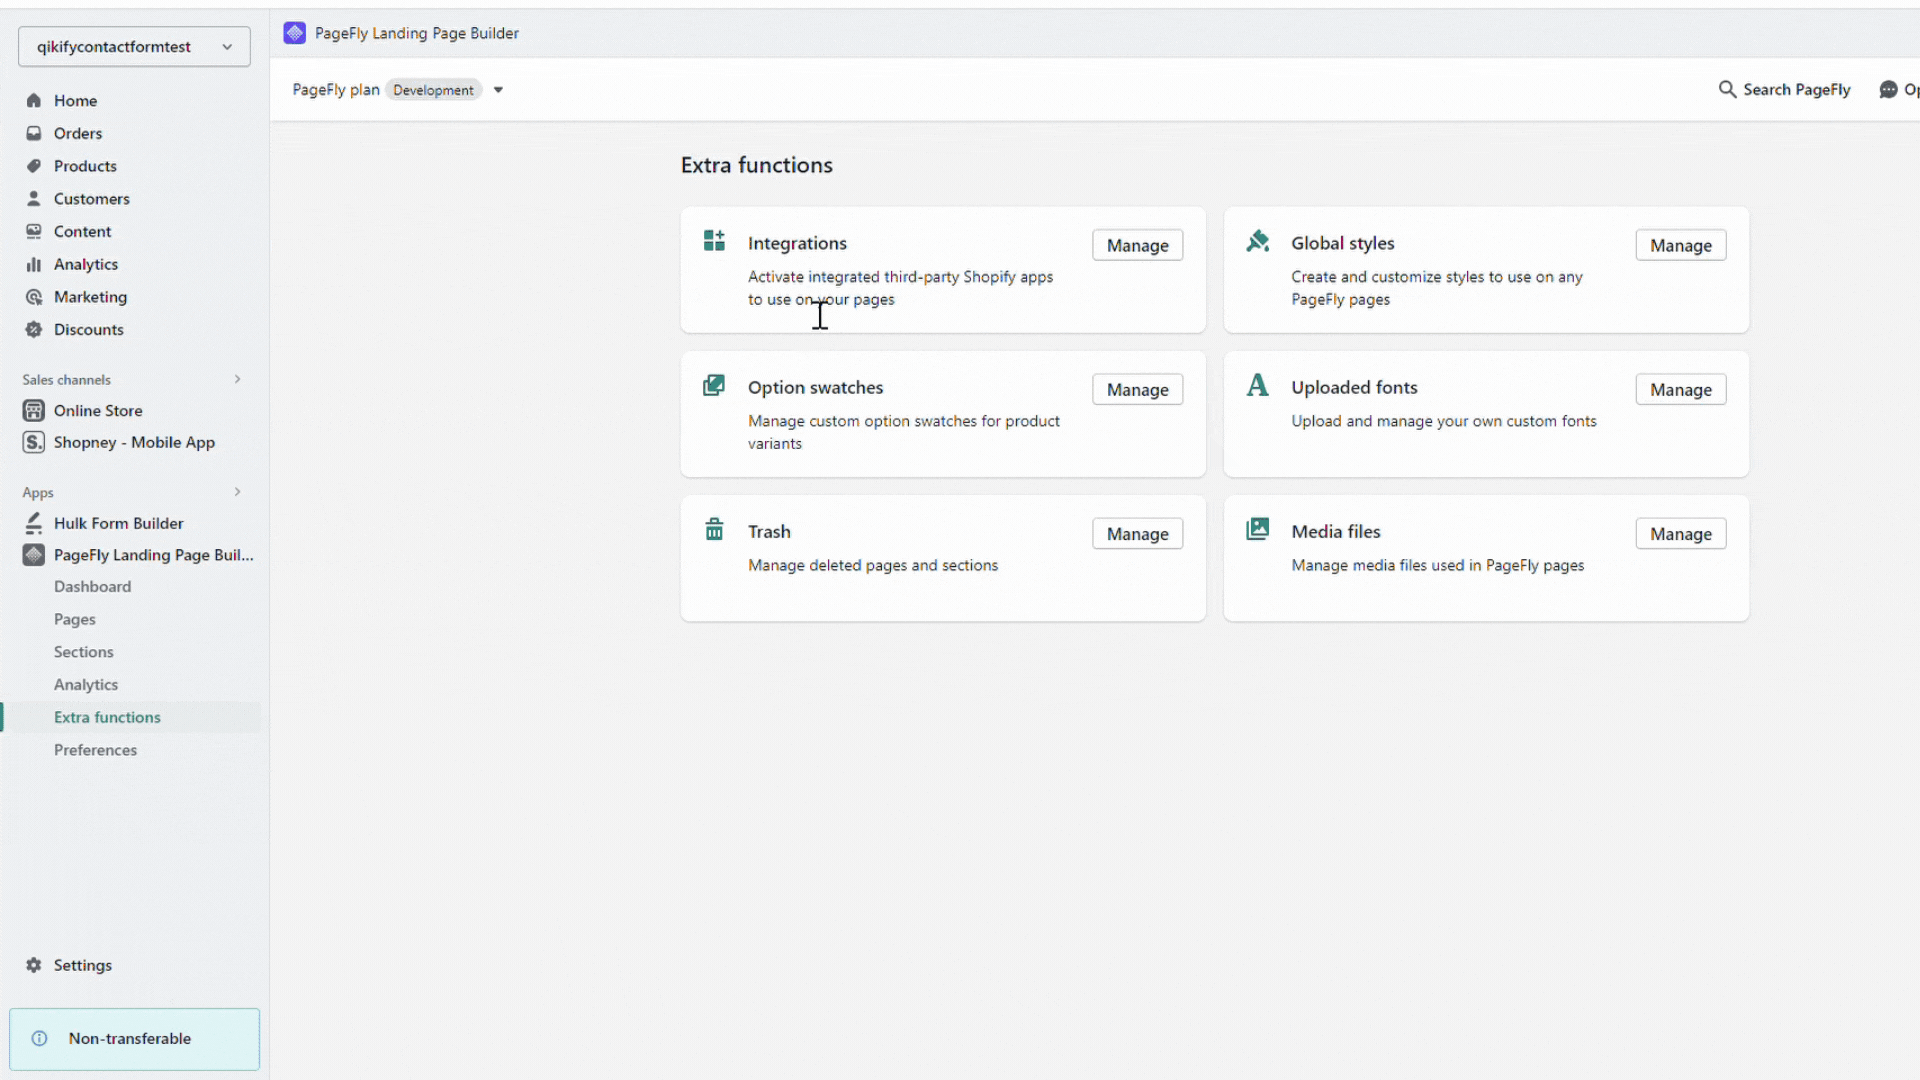
Task: Click Manage button for Integrations
Action: coord(1138,246)
